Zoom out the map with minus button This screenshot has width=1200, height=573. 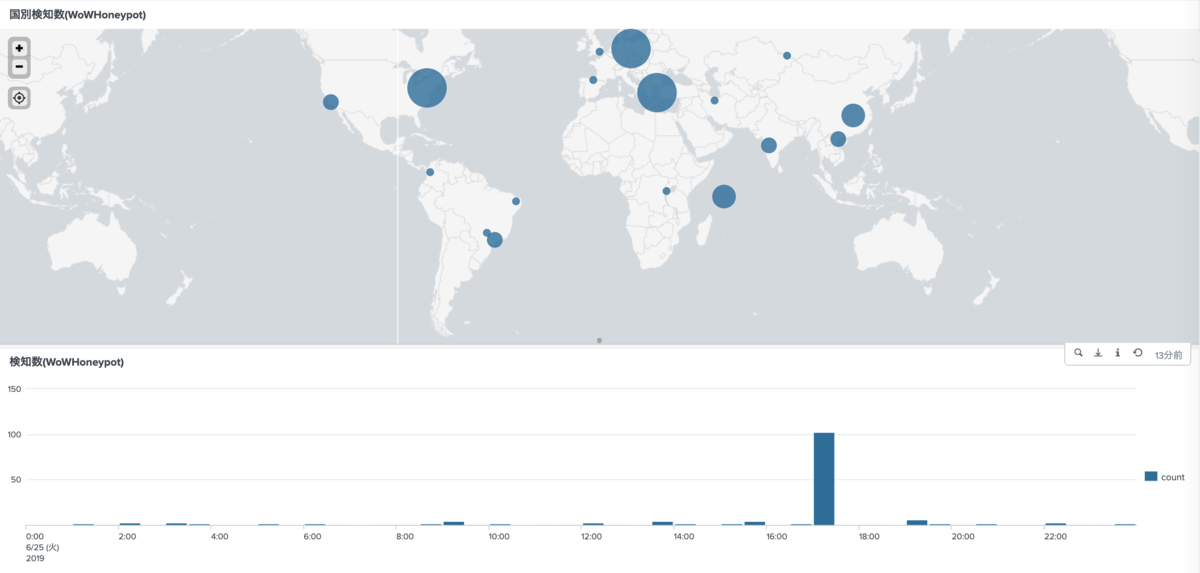(19, 67)
